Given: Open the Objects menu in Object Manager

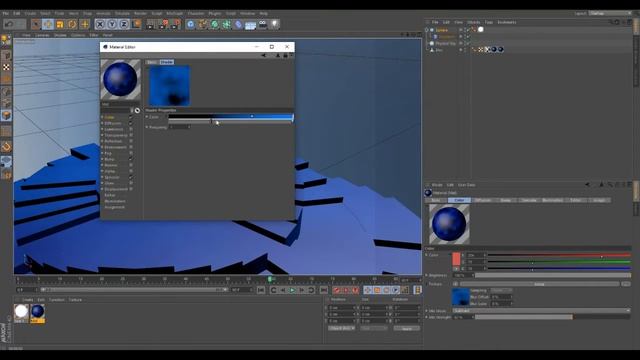Looking at the screenshot, I should (x=473, y=22).
